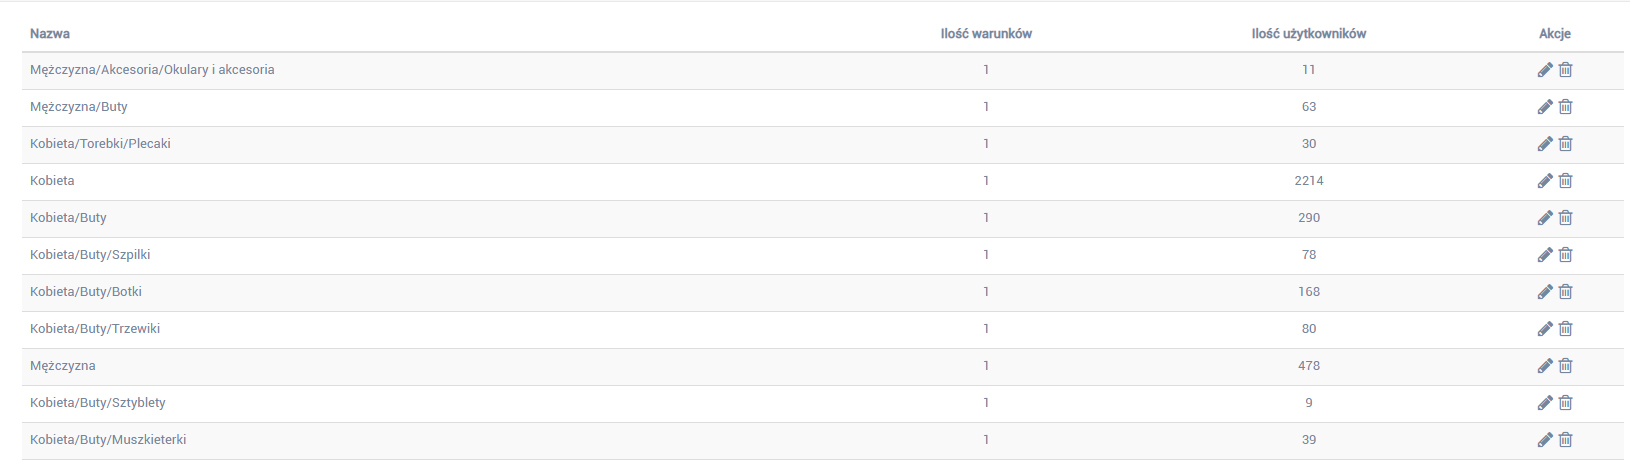1630x461 pixels.
Task: Delete the Mężczyzna/Akcesoria/Okulary i akcesoria segment
Action: coord(1566,70)
